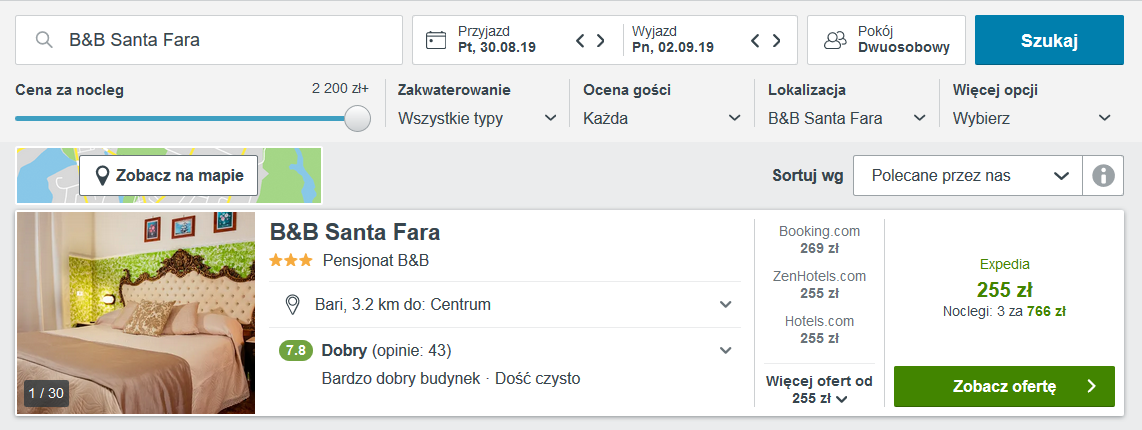The image size is (1142, 430).
Task: Go to next departure date arrow
Action: (776, 40)
